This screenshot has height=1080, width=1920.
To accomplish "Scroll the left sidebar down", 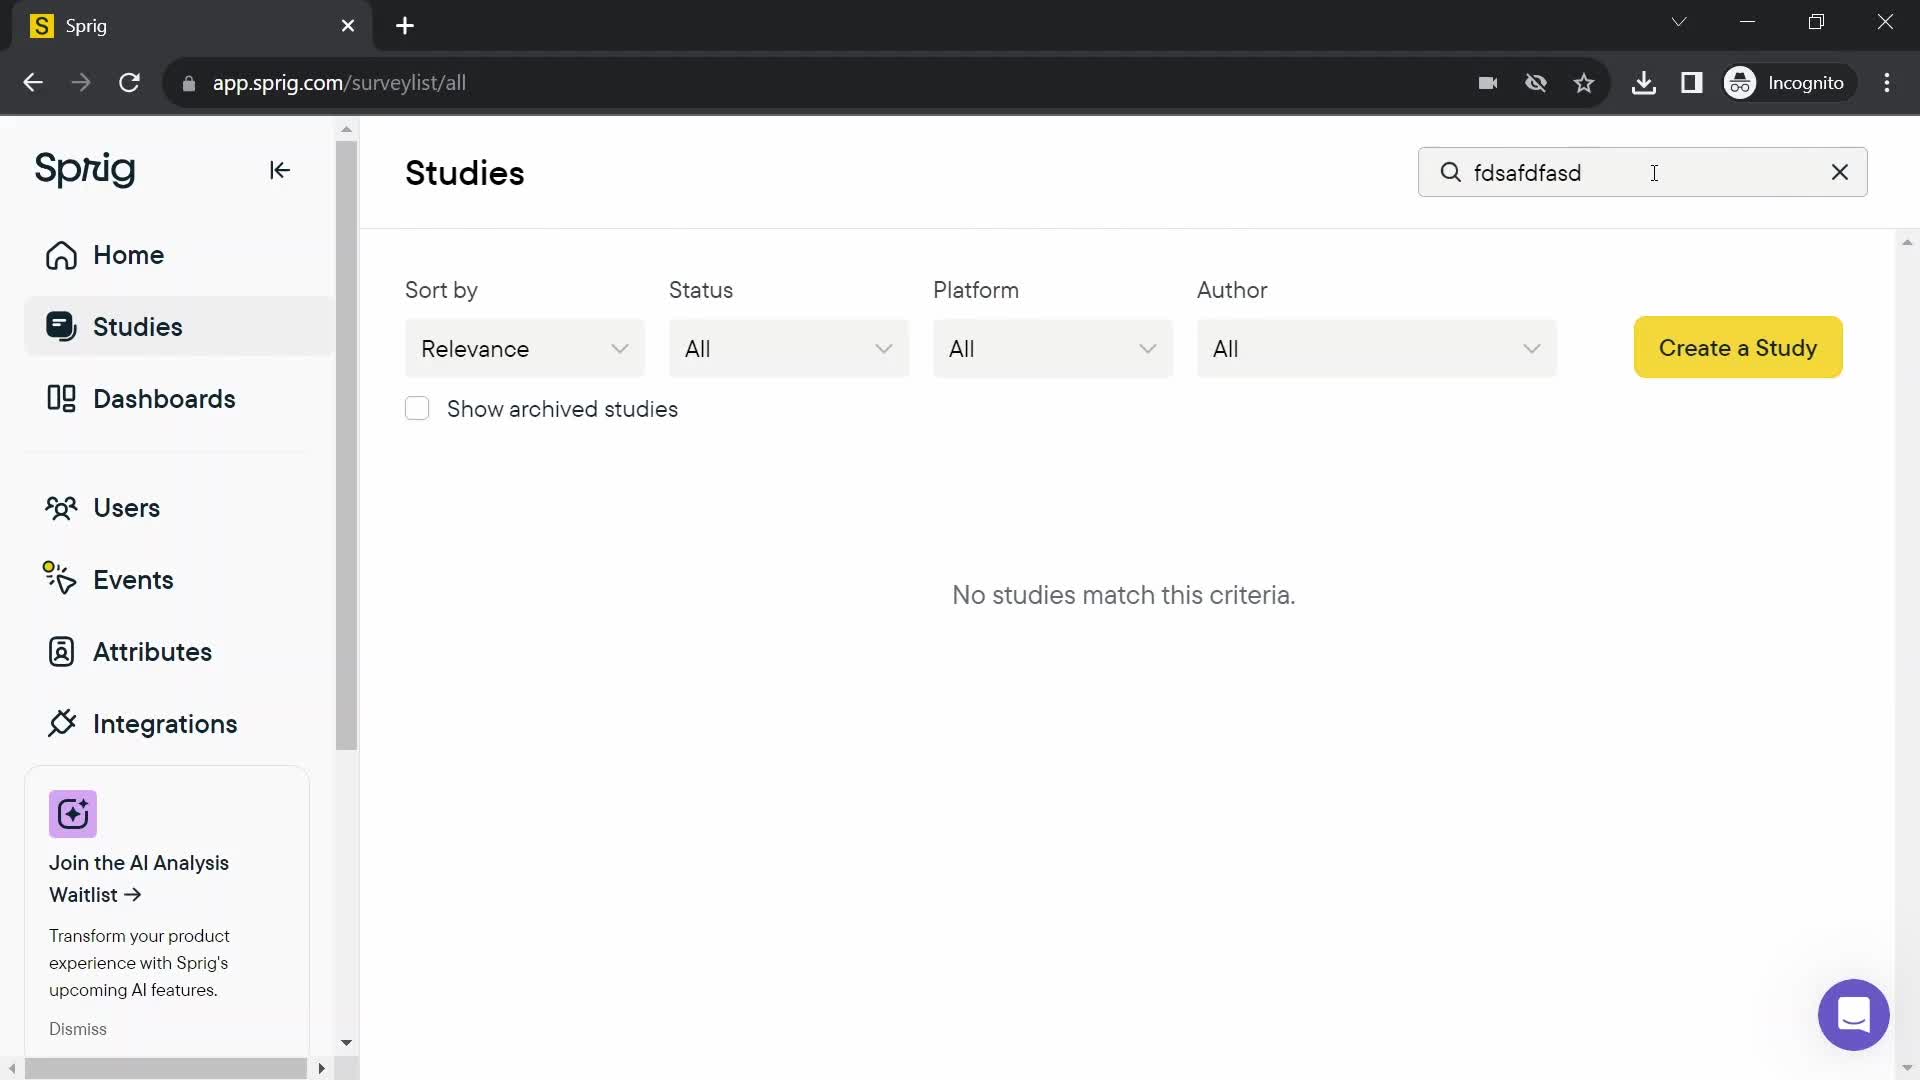I will [x=345, y=1042].
